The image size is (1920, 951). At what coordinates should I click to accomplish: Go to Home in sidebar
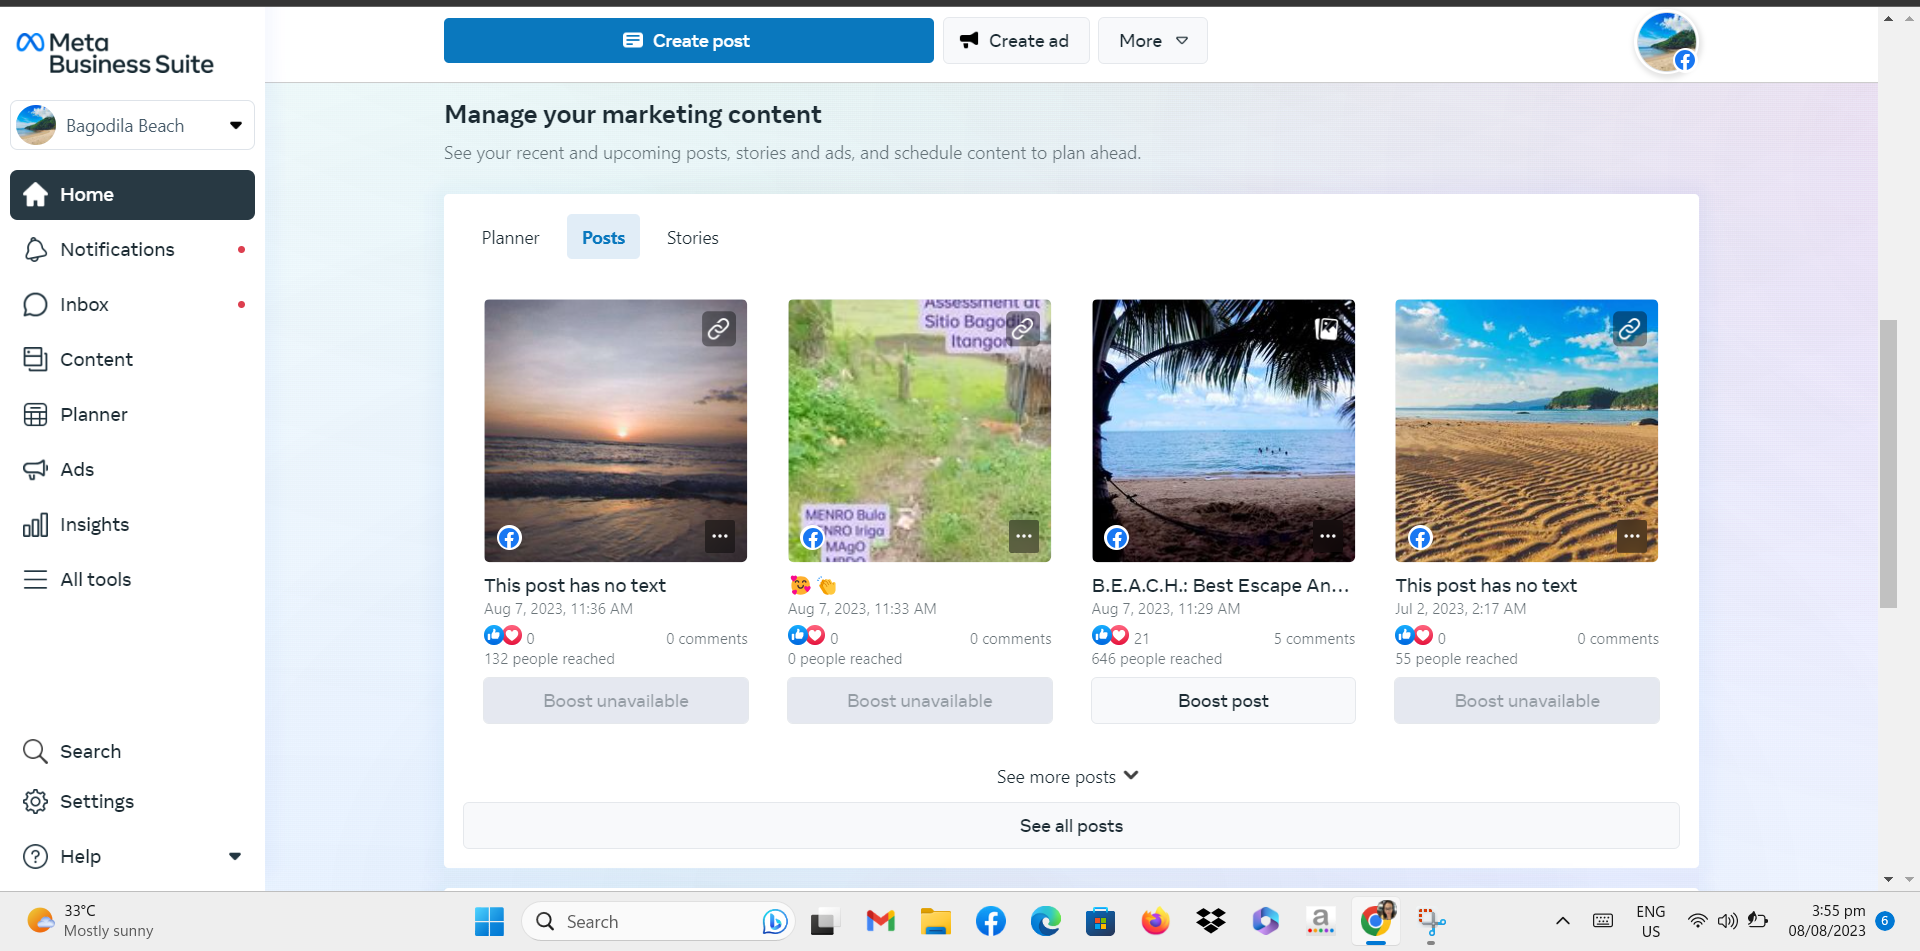click(132, 195)
